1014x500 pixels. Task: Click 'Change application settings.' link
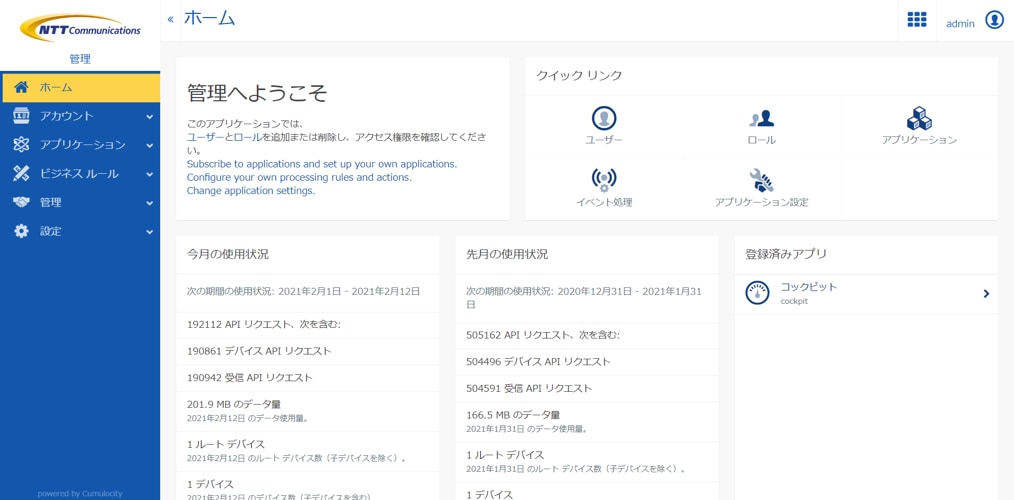(x=251, y=190)
